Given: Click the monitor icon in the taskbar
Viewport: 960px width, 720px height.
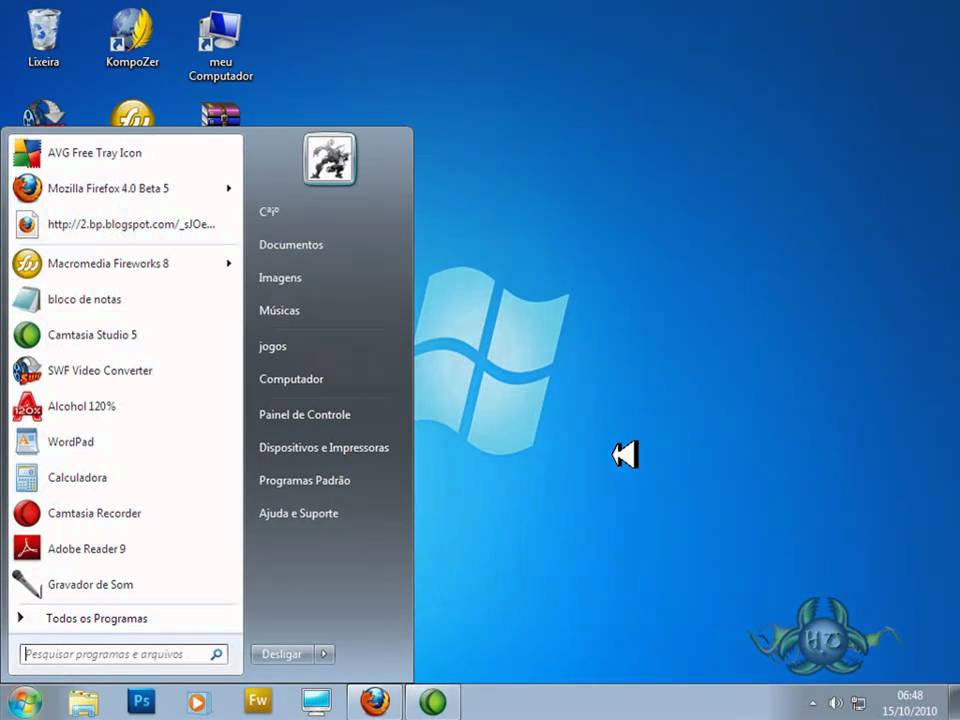Looking at the screenshot, I should 317,702.
